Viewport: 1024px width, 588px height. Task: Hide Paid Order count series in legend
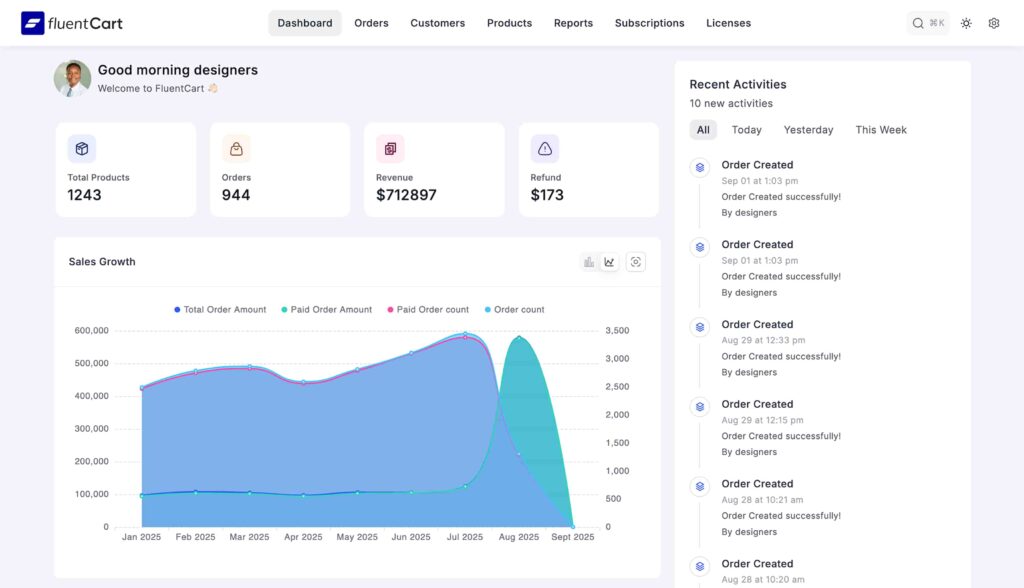tap(427, 310)
